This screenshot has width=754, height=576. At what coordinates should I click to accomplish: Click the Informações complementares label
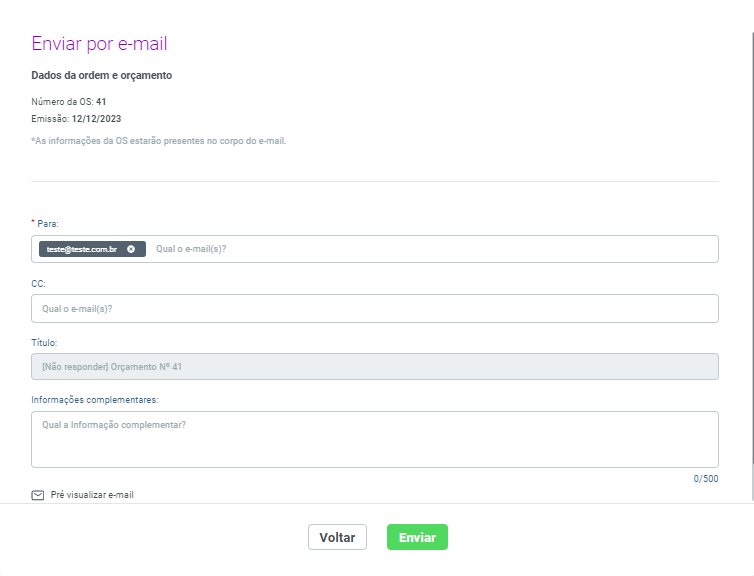pyautogui.click(x=95, y=400)
